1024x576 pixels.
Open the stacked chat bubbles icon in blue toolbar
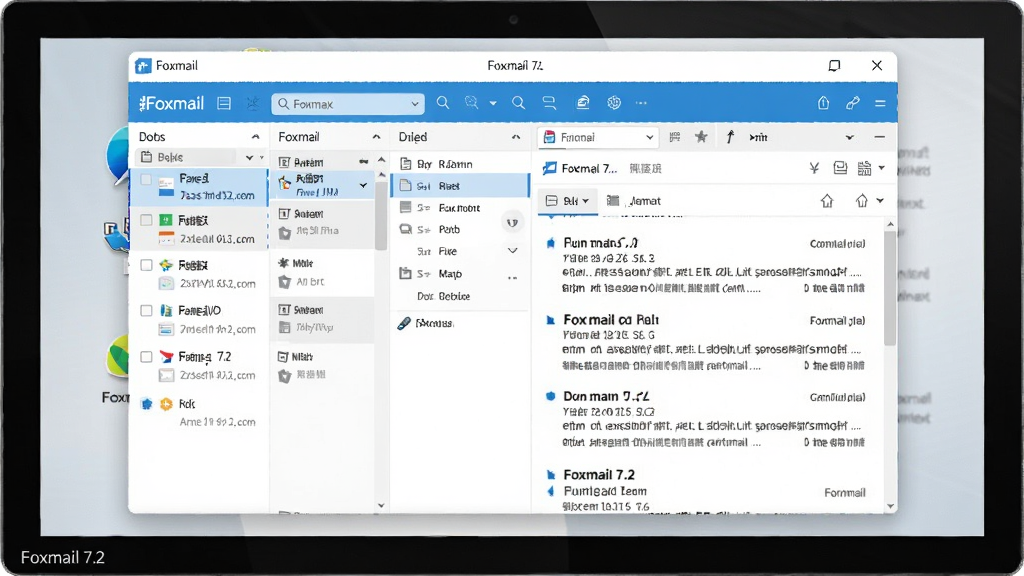point(549,103)
